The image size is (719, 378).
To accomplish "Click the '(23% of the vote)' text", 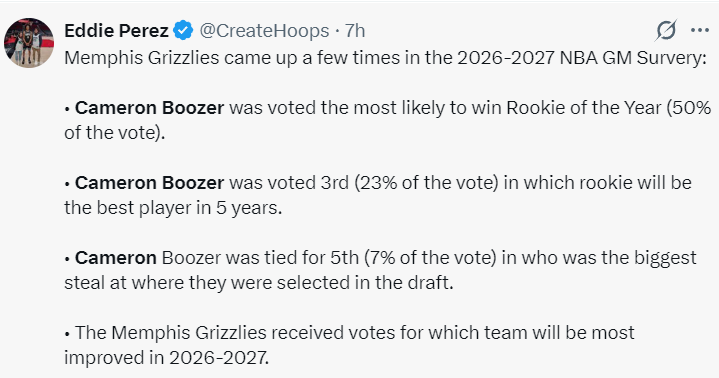I will [426, 183].
